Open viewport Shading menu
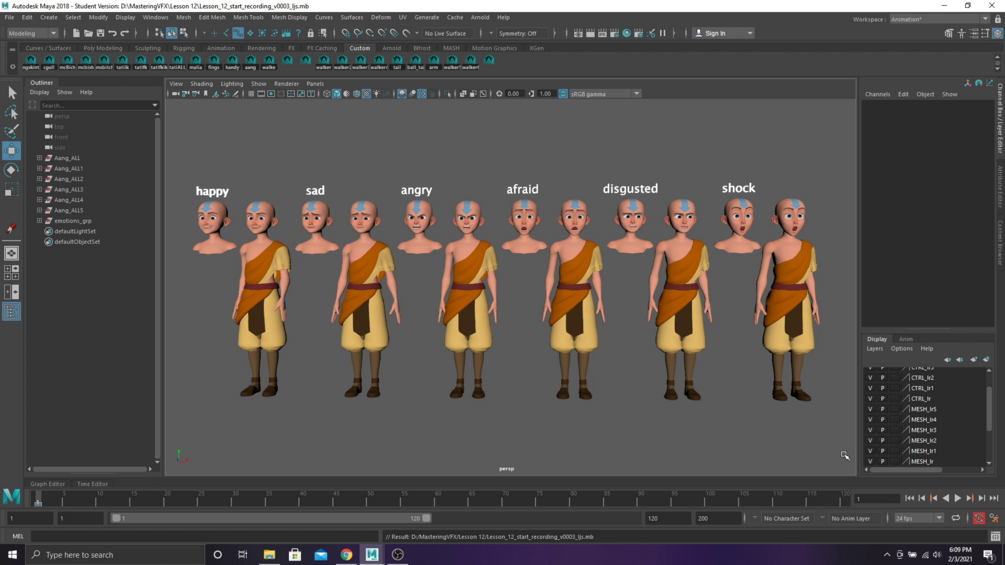 tap(201, 84)
